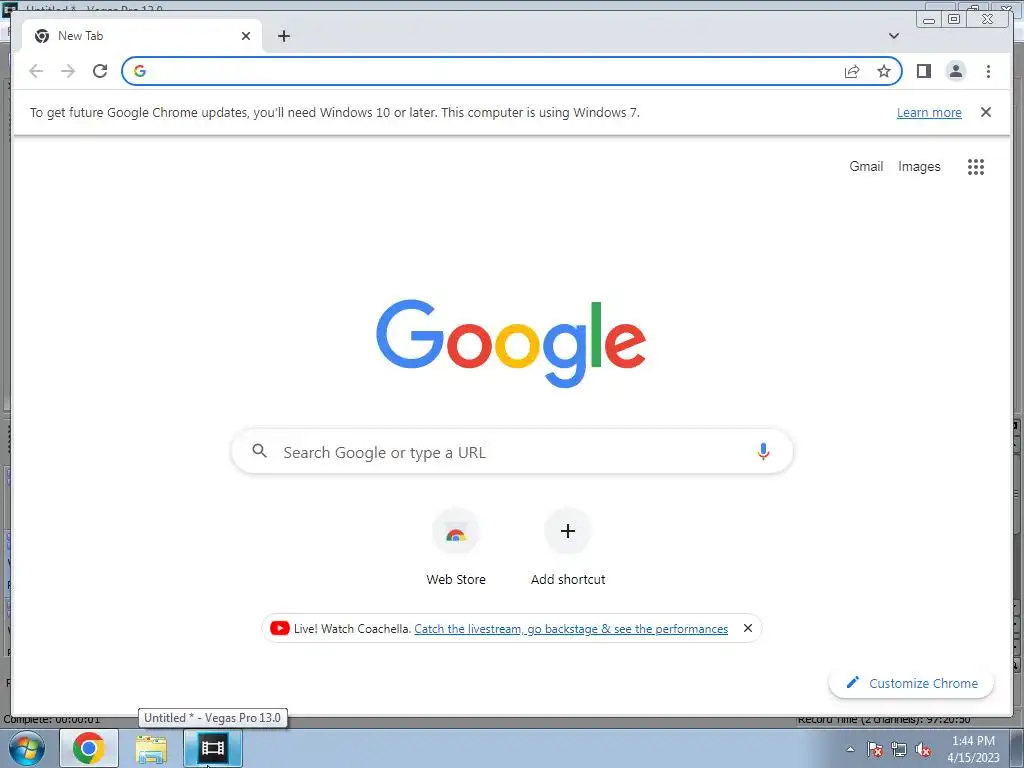The height and width of the screenshot is (768, 1024).
Task: Click the YouTube icon in Coachella promo
Action: coord(280,628)
